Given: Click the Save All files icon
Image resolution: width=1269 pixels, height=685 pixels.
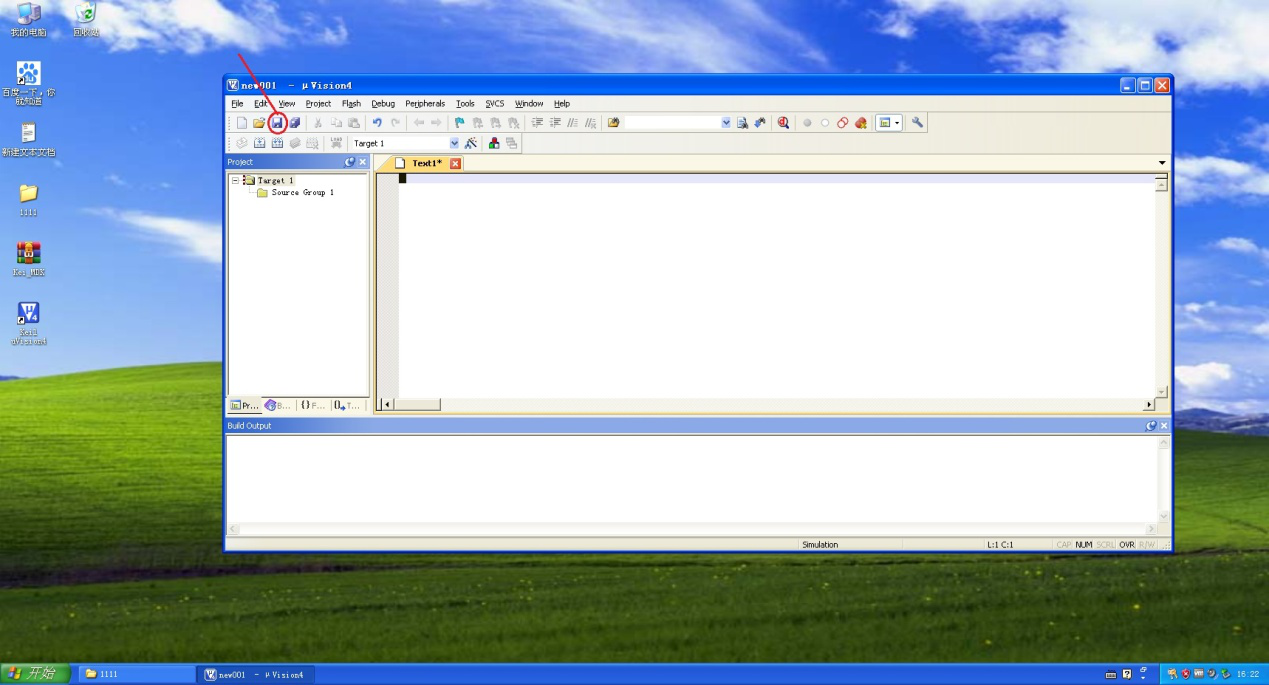Looking at the screenshot, I should coord(295,123).
